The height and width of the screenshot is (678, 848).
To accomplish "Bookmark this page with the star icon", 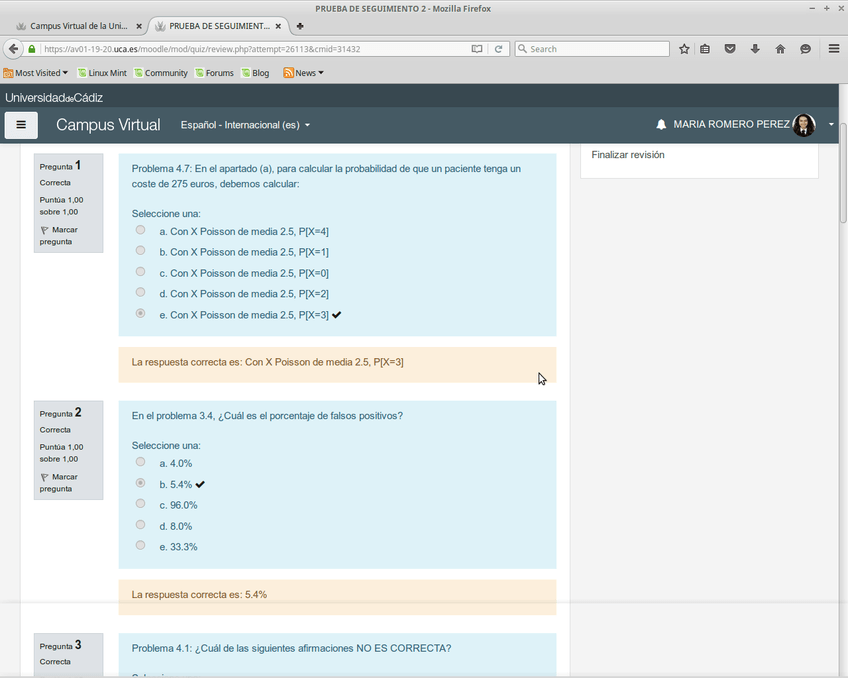I will pos(684,49).
